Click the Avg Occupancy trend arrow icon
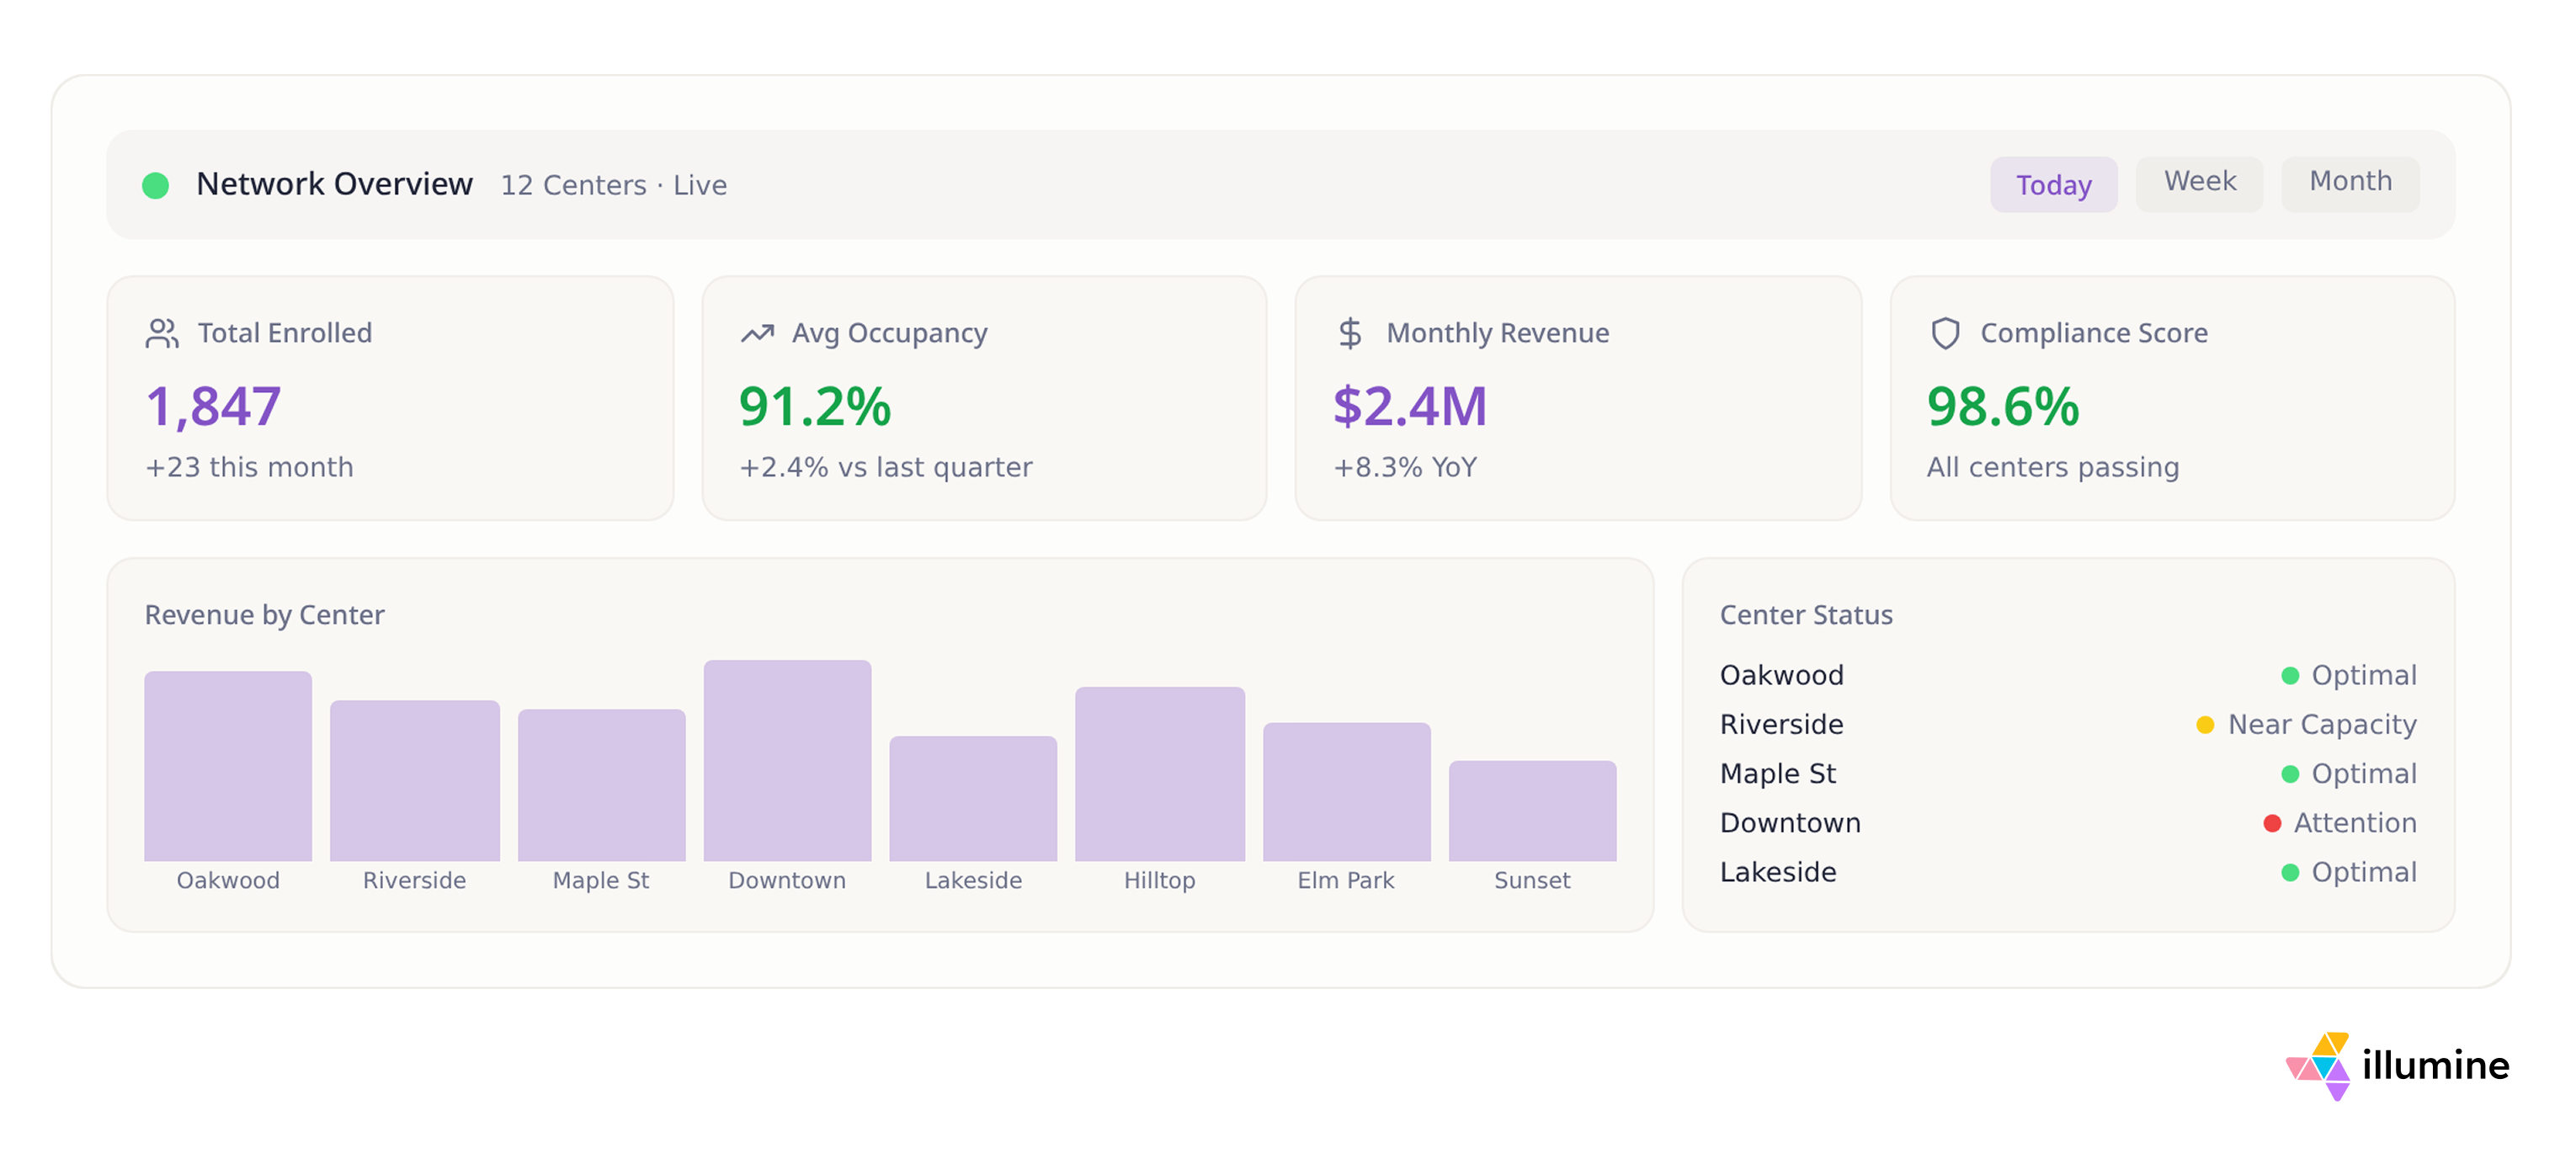The image size is (2576, 1164). click(x=757, y=333)
